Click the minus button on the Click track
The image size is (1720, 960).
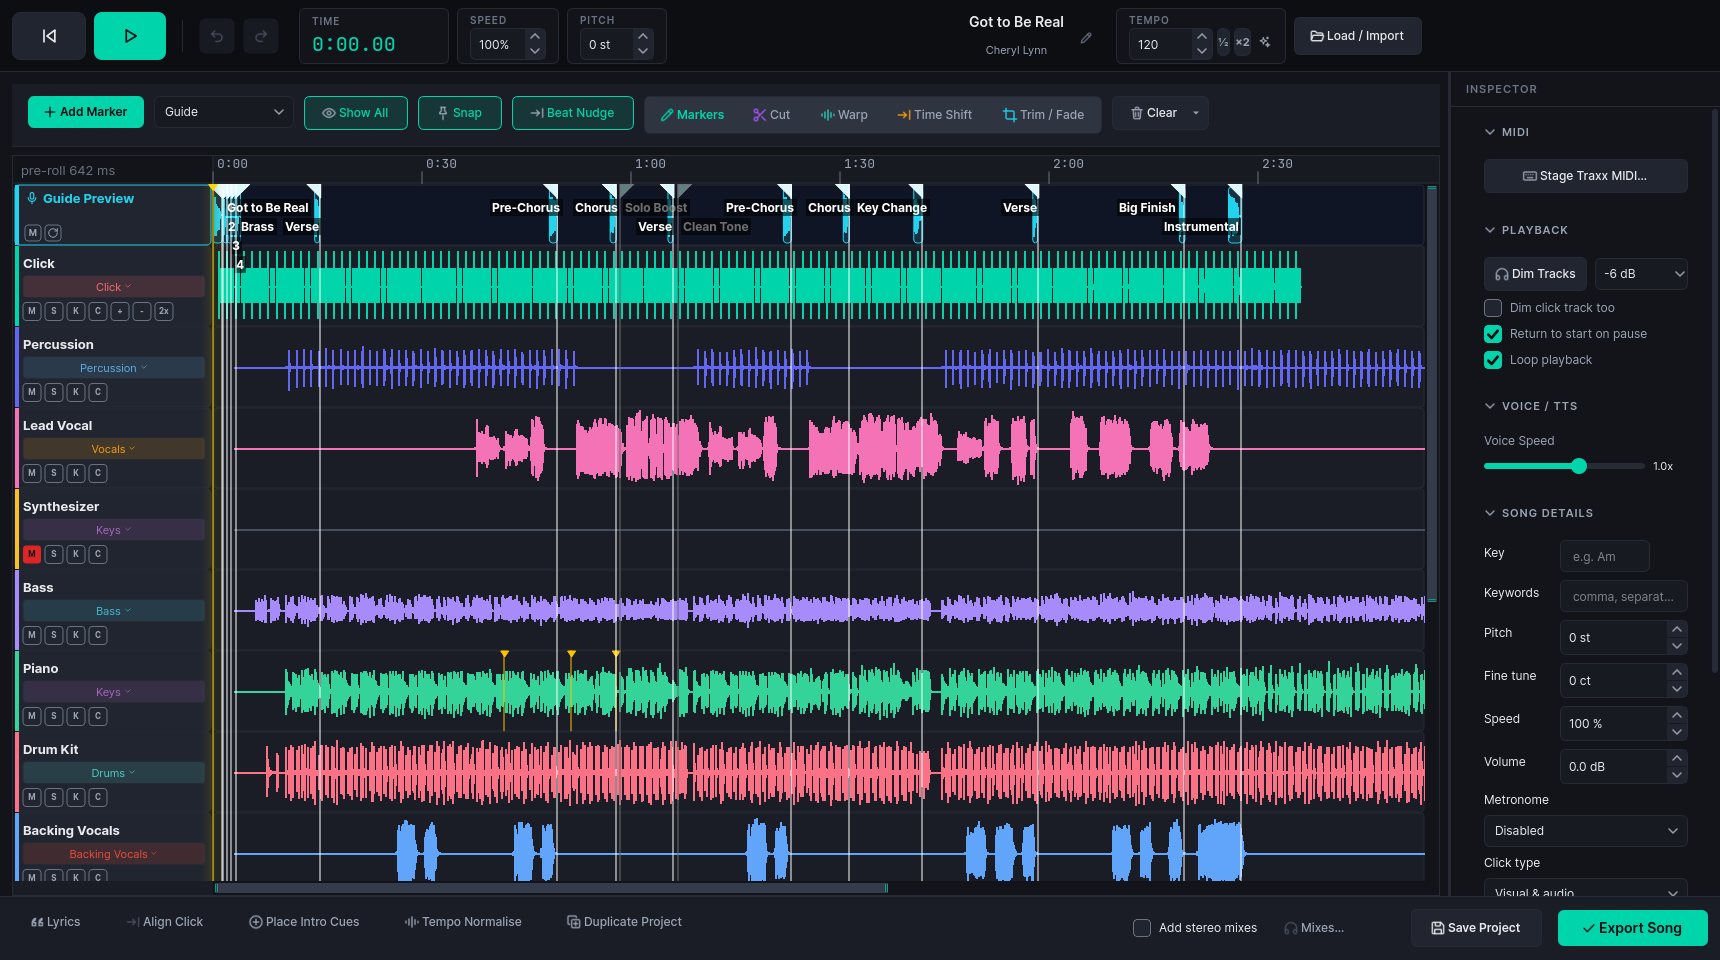[142, 311]
